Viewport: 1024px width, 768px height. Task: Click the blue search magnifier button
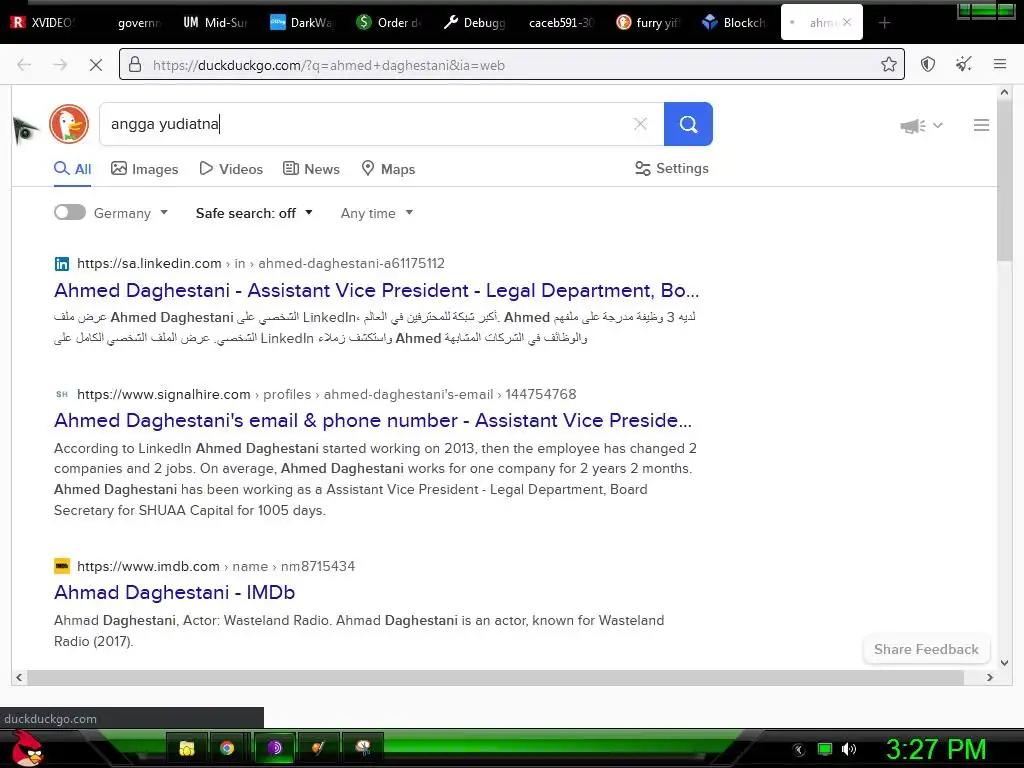[688, 124]
